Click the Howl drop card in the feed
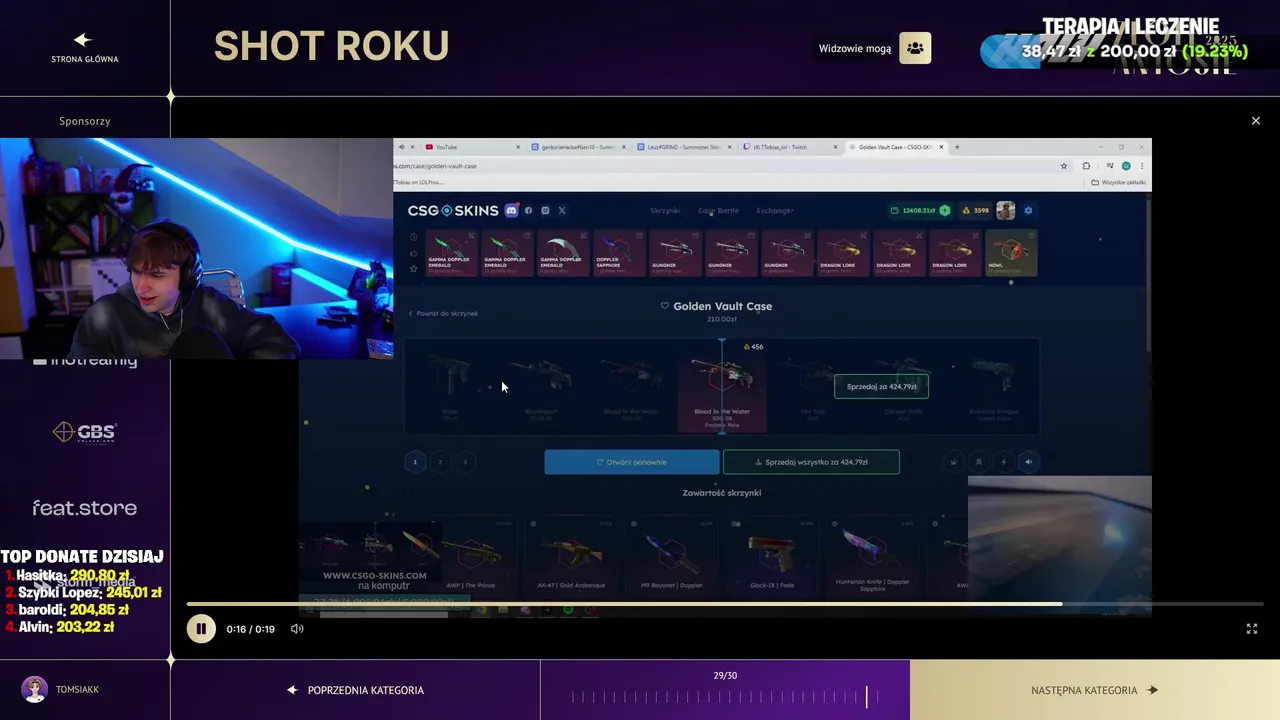 point(1011,253)
